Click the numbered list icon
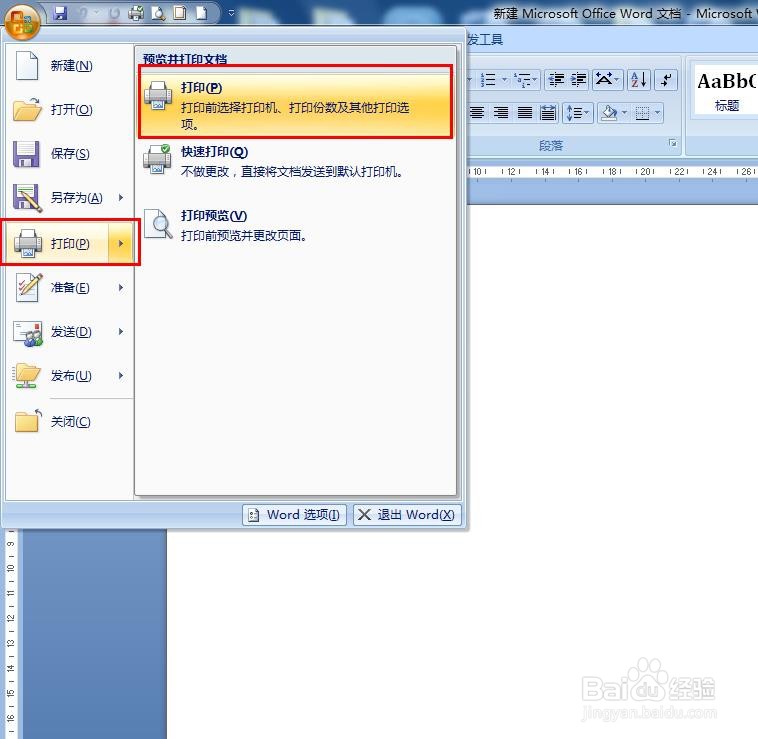This screenshot has width=758, height=739. pos(488,80)
